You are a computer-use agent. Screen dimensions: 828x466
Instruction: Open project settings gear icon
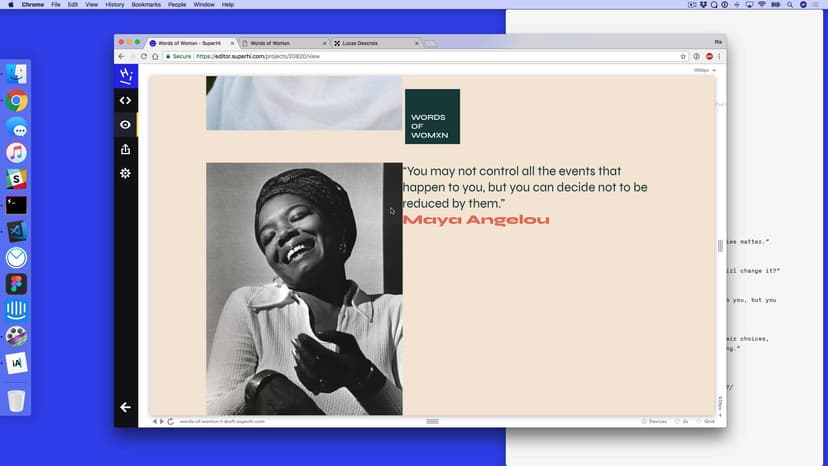coord(125,173)
